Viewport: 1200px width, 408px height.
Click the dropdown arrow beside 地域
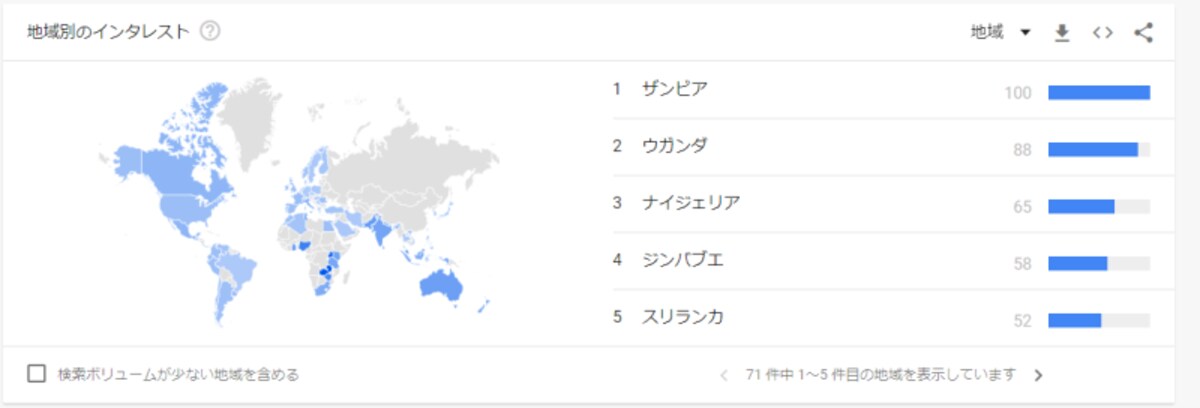[1025, 33]
